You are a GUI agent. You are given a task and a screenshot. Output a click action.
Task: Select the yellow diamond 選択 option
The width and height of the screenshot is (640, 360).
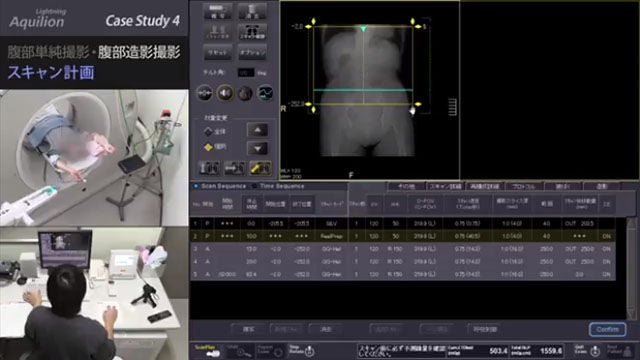(x=209, y=147)
